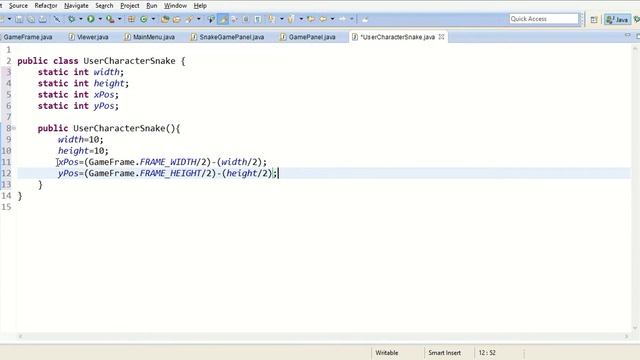This screenshot has width=640, height=360.
Task: Open the Navigate menu
Action: coord(76,6)
